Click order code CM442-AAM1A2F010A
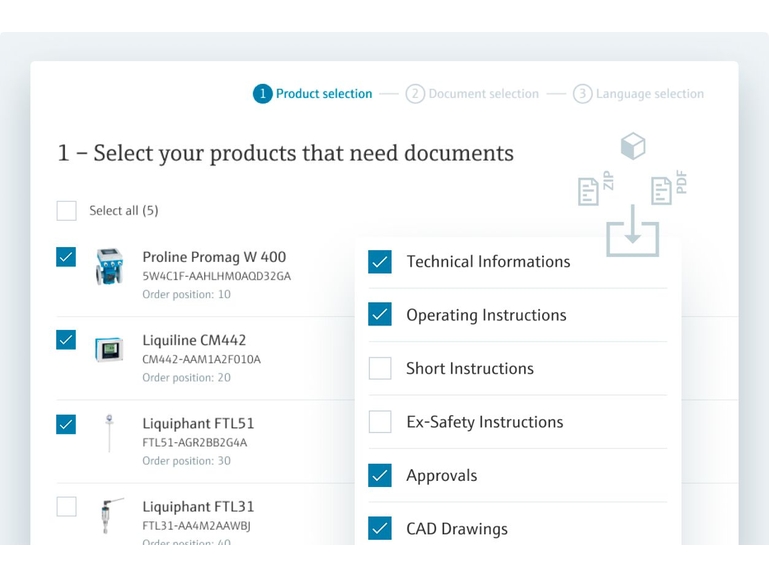The width and height of the screenshot is (769, 577). [202, 359]
